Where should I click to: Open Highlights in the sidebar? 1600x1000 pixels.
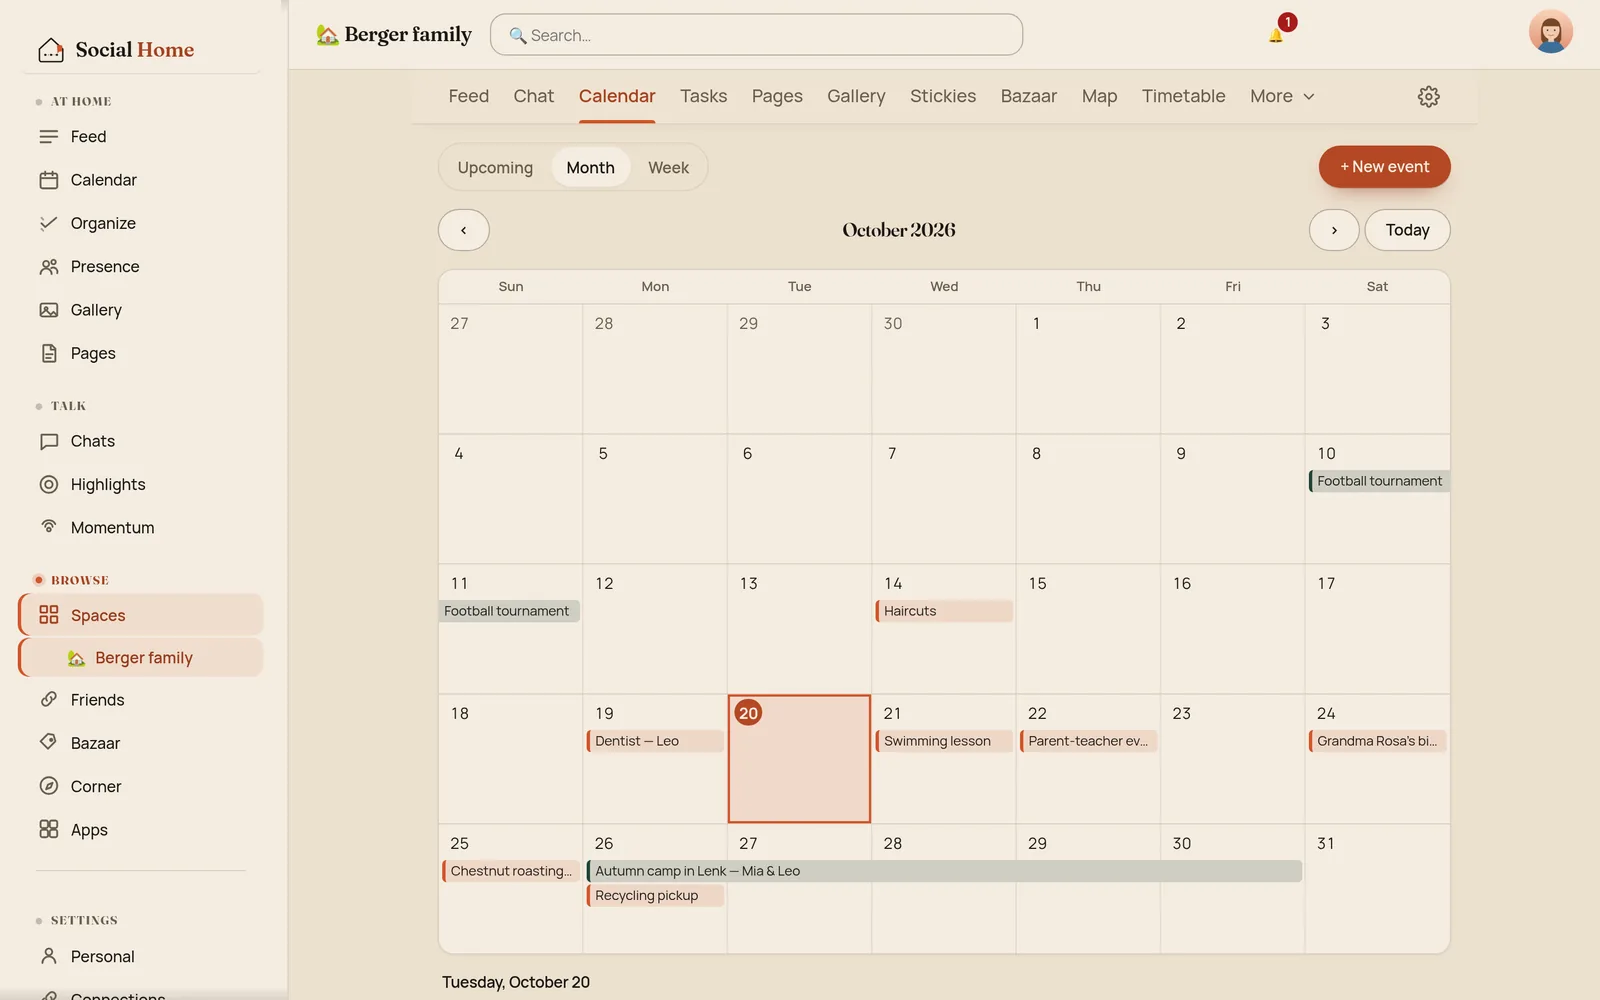(x=140, y=484)
